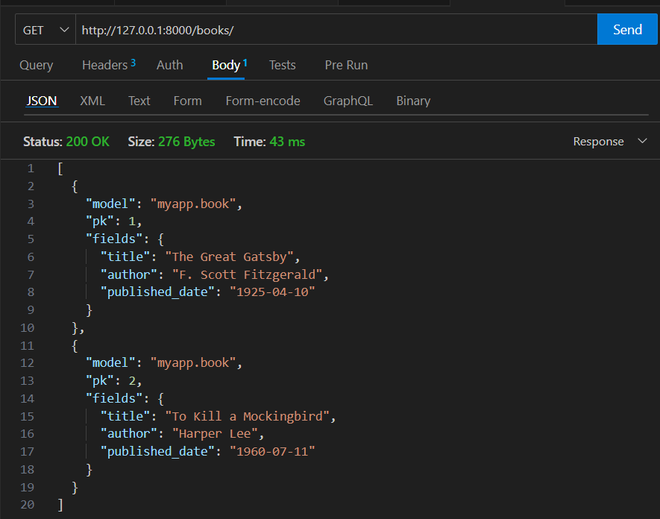Switch to Form-encode body type

(262, 101)
